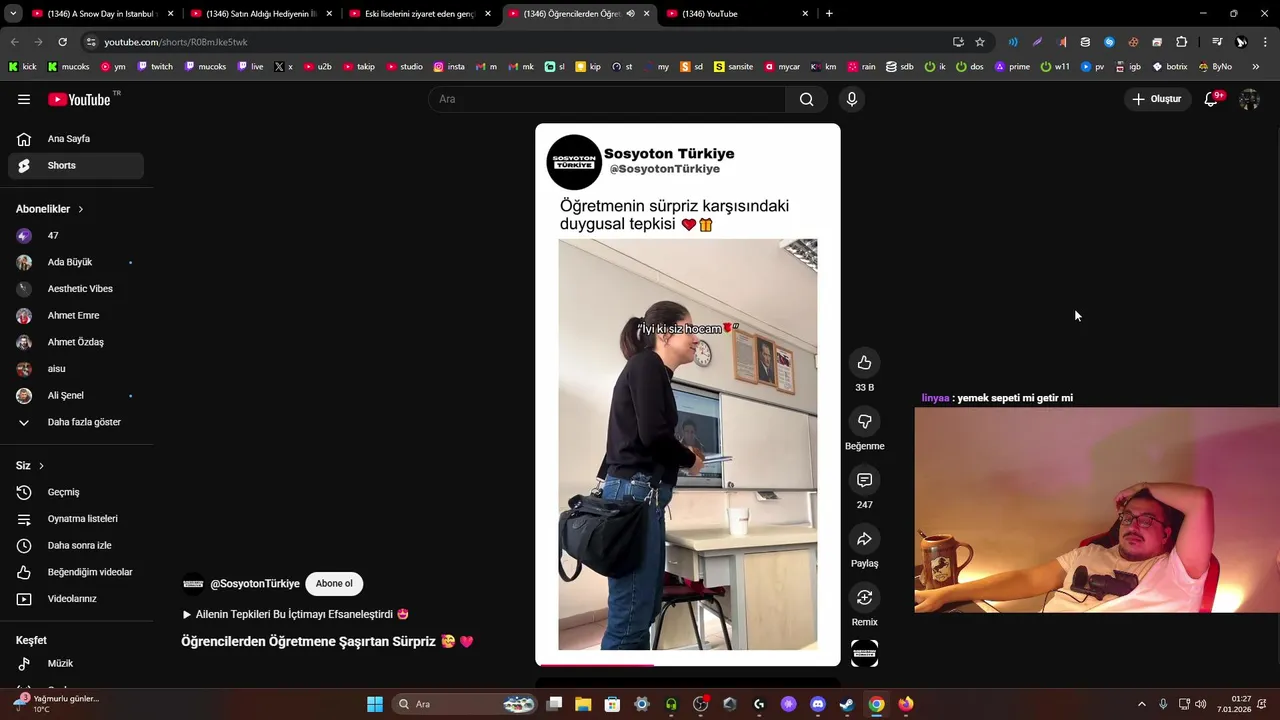Open the tab search dropdown arrow
The height and width of the screenshot is (720, 1280).
pyautogui.click(x=13, y=14)
